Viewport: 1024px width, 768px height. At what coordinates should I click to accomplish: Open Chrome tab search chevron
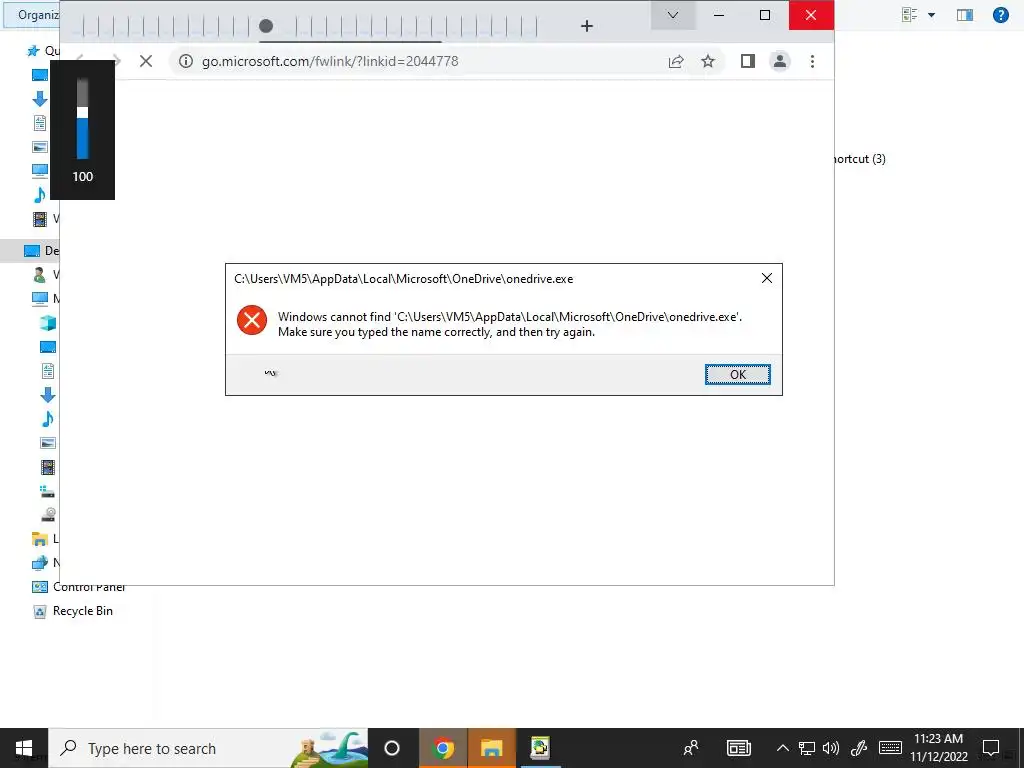tap(673, 15)
